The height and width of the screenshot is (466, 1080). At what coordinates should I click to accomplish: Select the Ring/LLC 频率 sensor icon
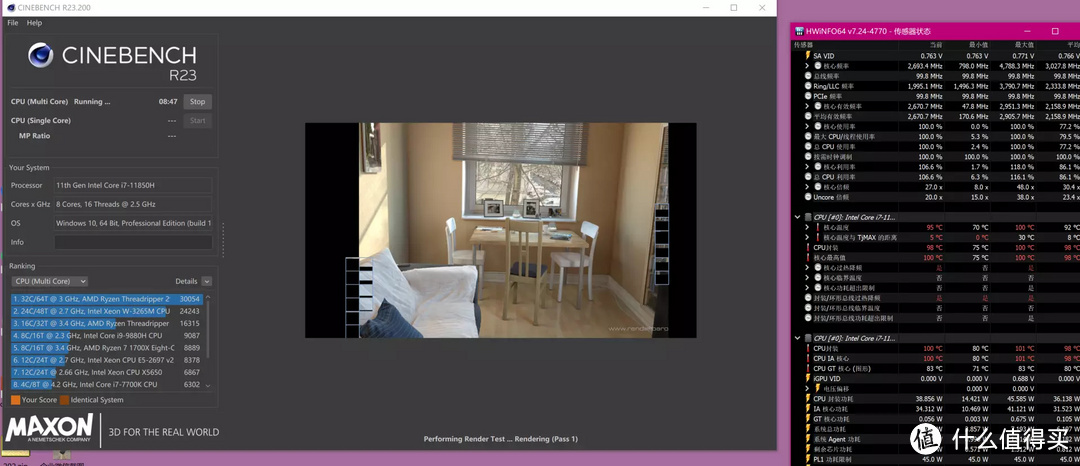808,86
